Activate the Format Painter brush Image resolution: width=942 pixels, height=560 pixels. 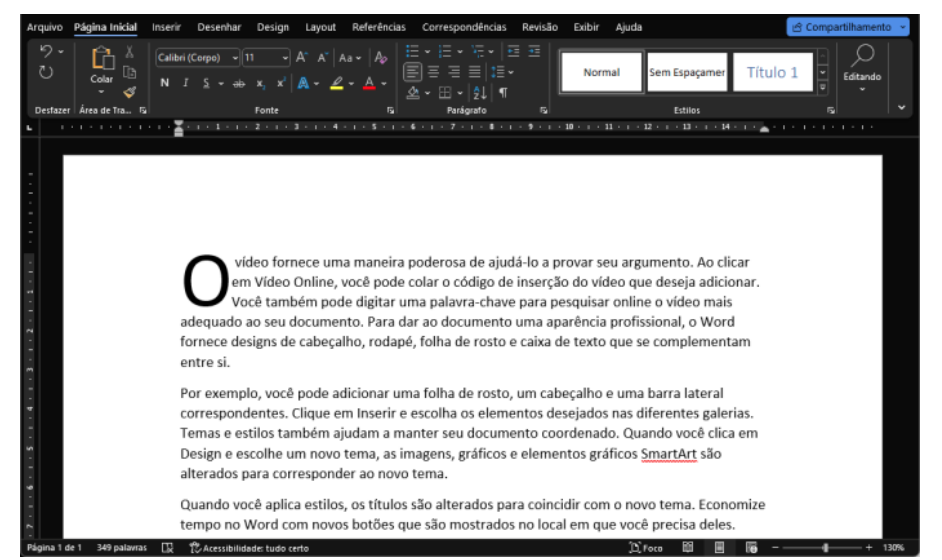coord(129,92)
